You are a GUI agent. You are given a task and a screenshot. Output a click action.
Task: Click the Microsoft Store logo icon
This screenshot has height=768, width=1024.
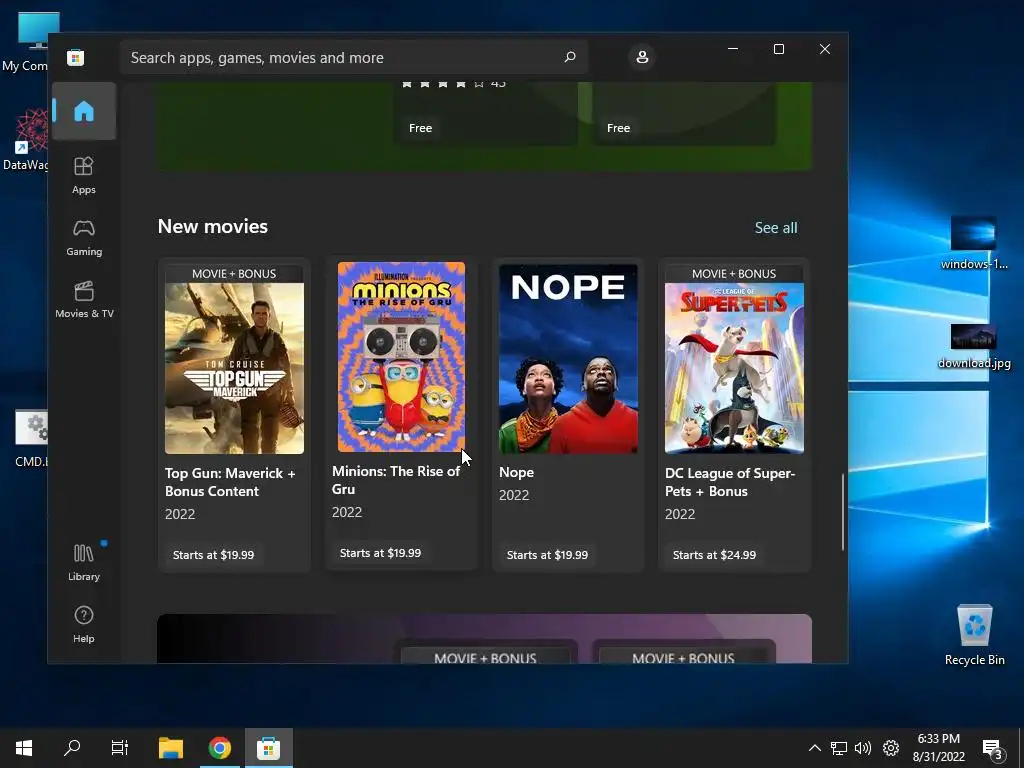75,57
